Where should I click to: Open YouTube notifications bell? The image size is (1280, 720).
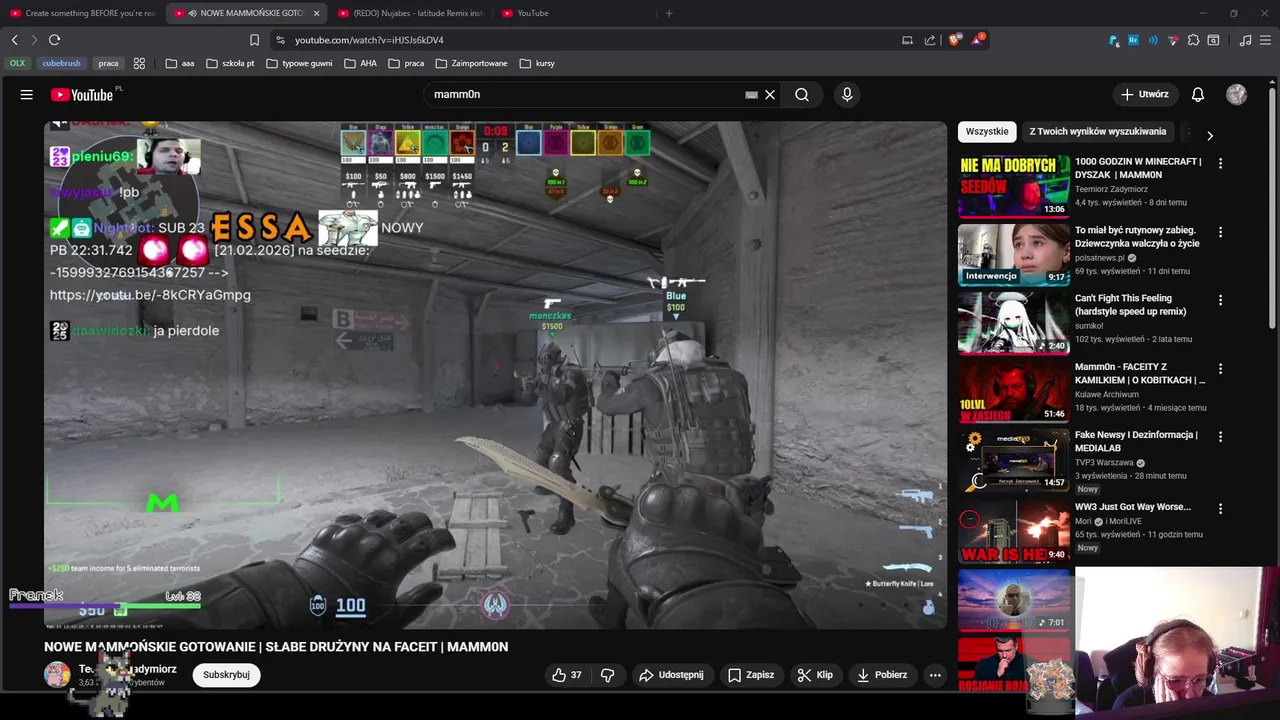point(1198,94)
